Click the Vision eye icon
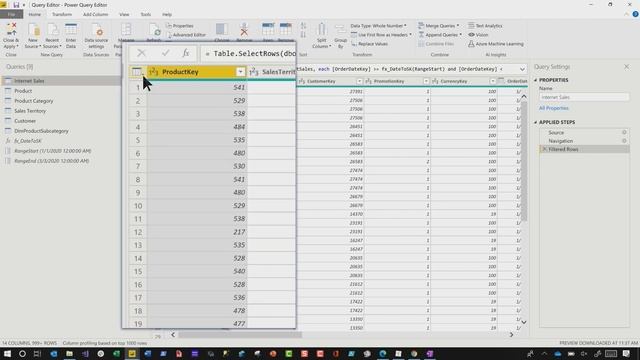640x360 pixels. point(471,35)
